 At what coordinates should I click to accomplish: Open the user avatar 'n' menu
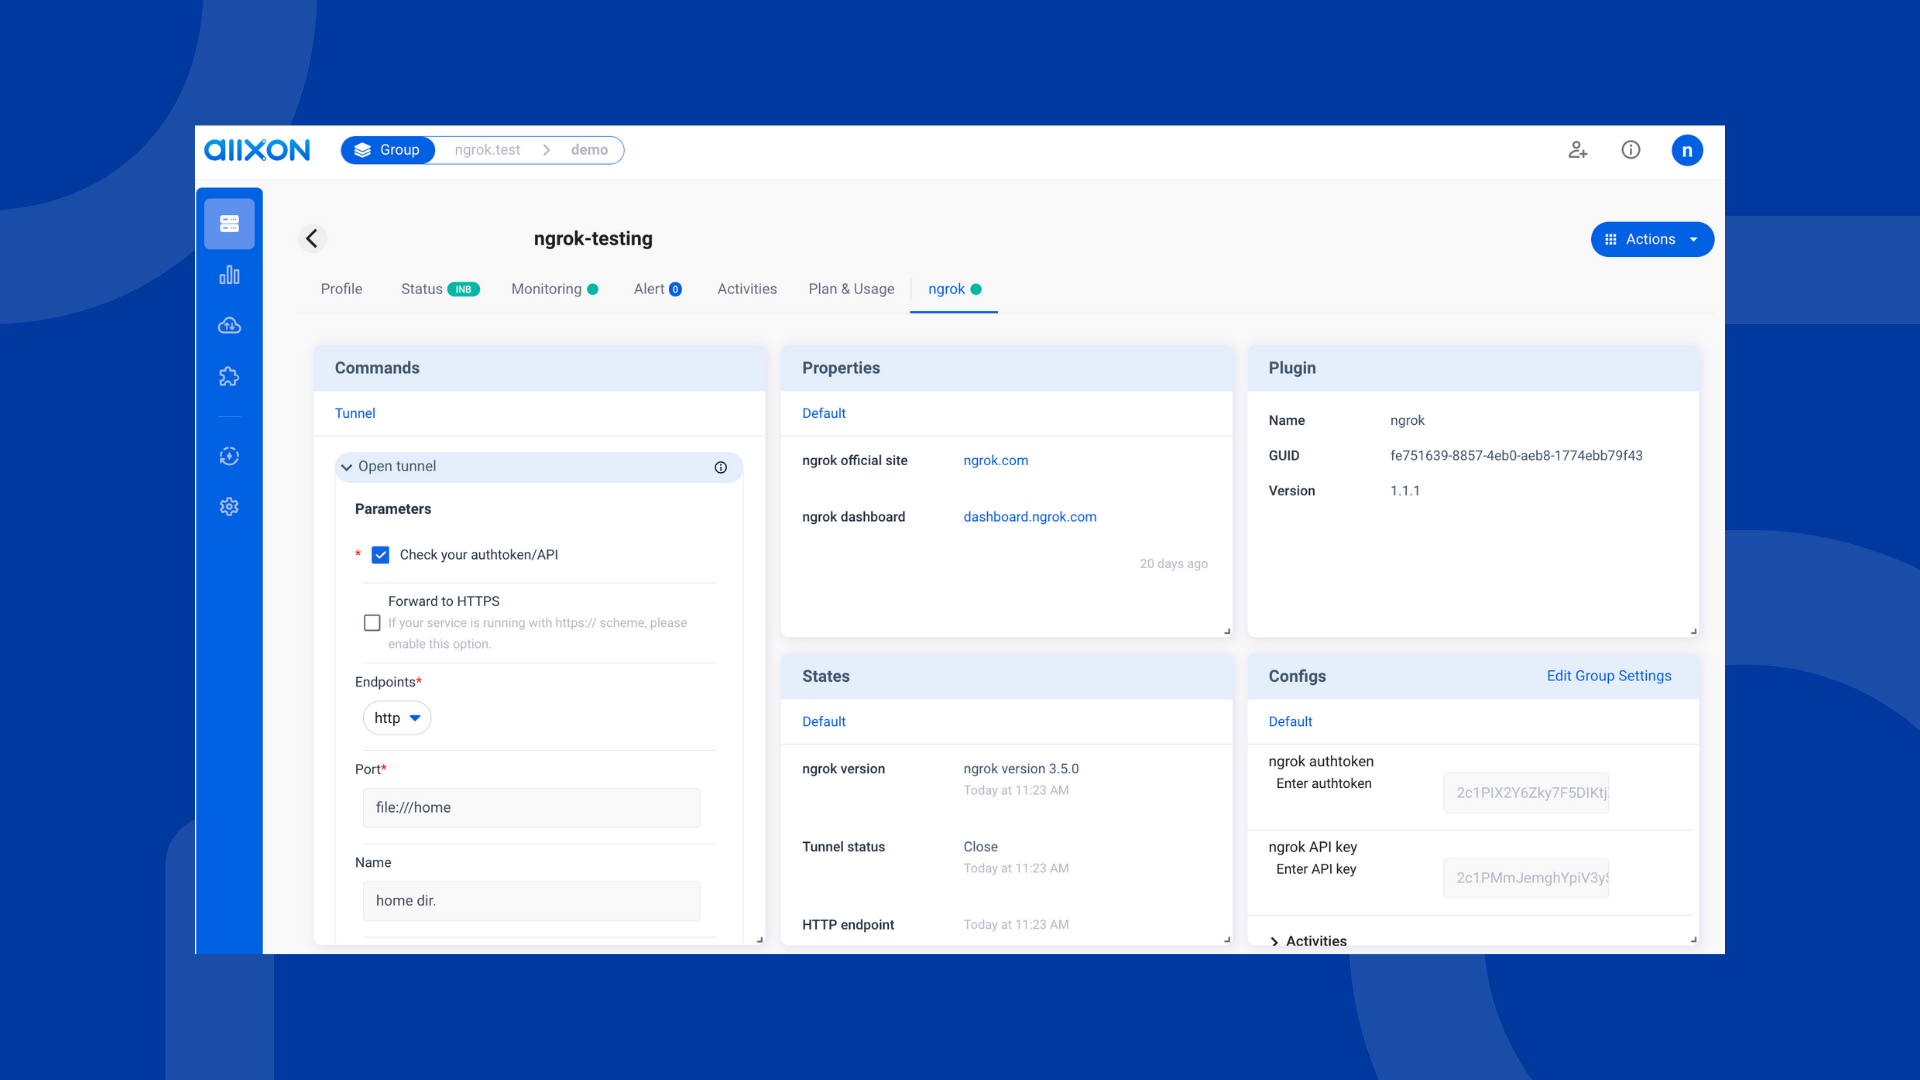(x=1687, y=150)
